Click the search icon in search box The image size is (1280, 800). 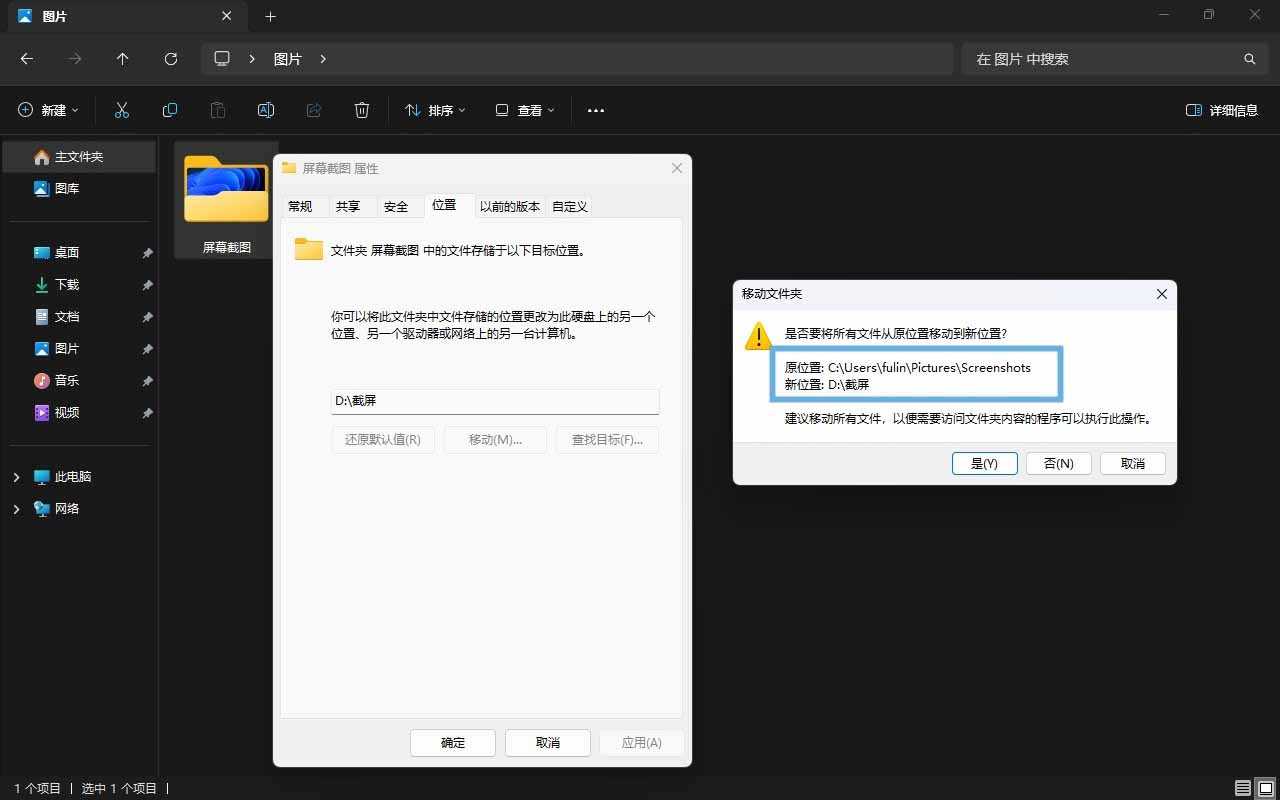pos(1250,59)
